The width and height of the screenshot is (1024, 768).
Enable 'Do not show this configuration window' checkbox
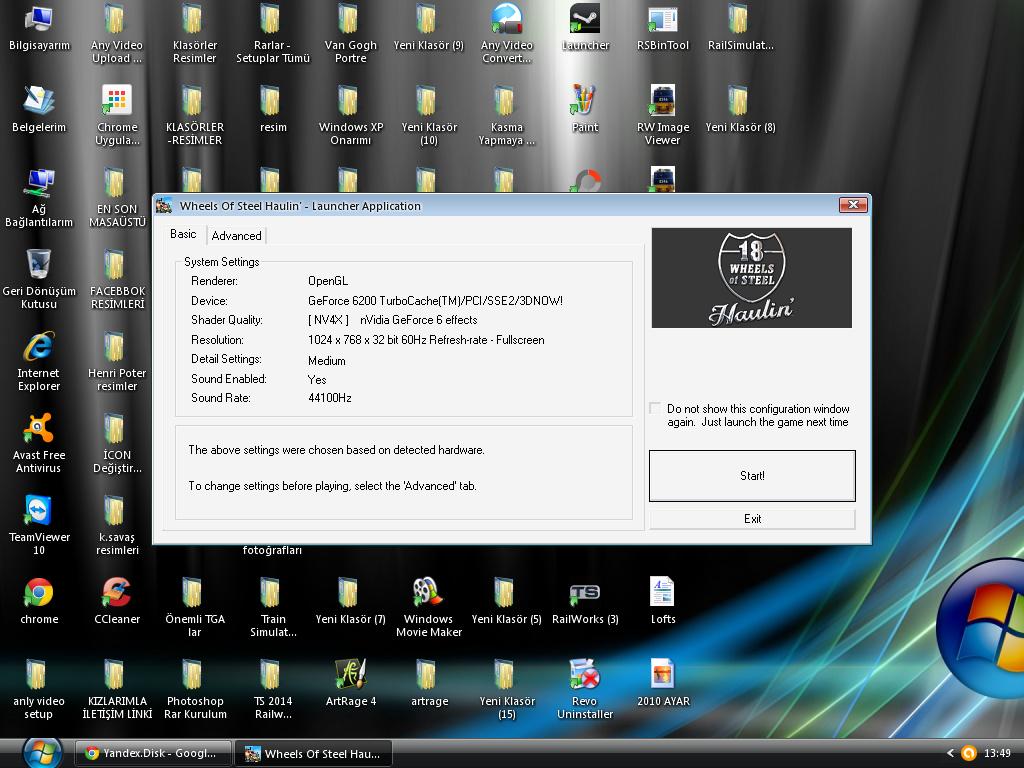[655, 408]
